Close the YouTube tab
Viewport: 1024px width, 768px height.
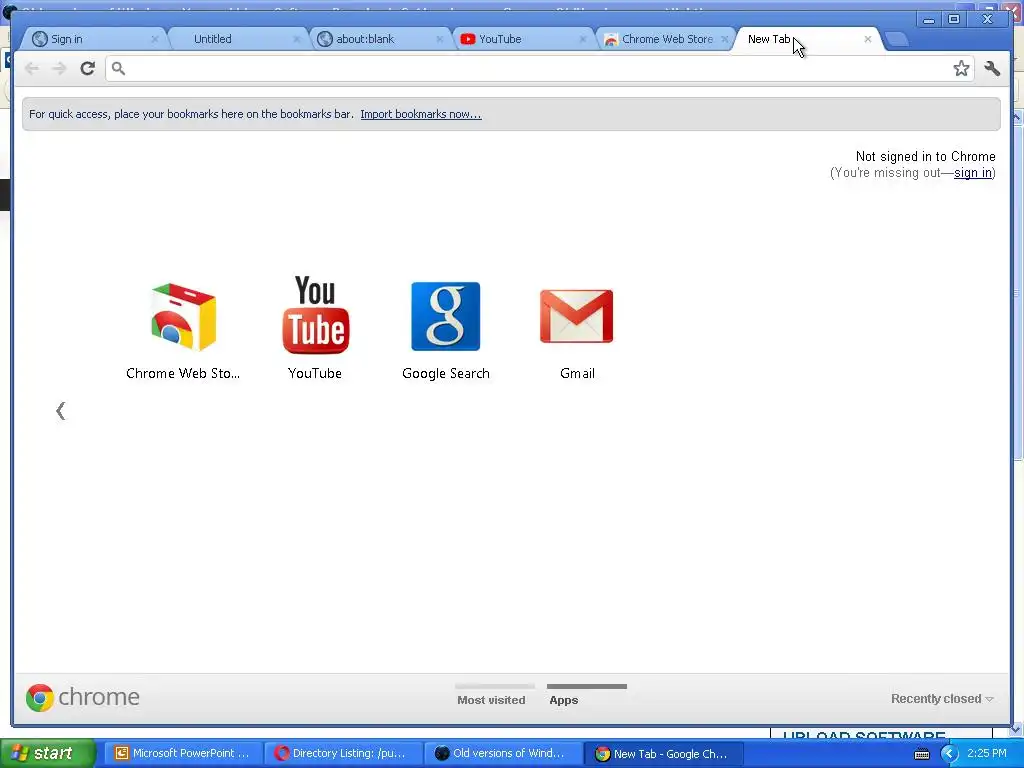click(583, 39)
